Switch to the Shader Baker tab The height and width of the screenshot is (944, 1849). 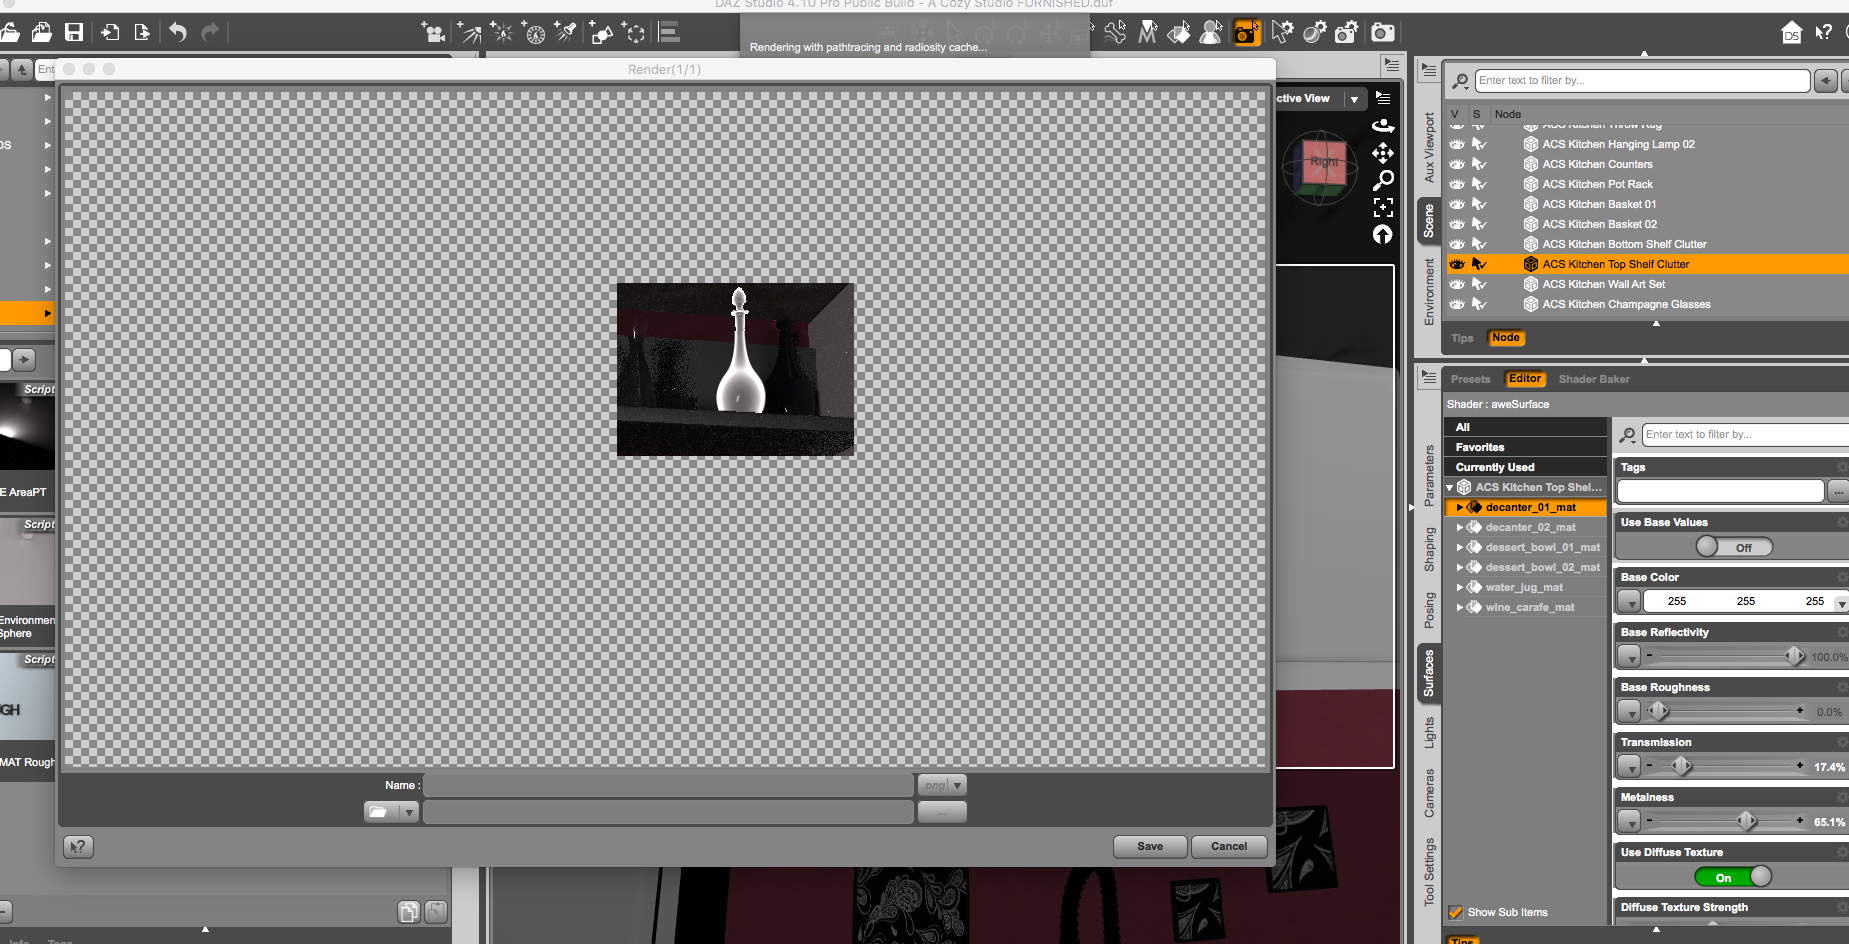(1594, 379)
